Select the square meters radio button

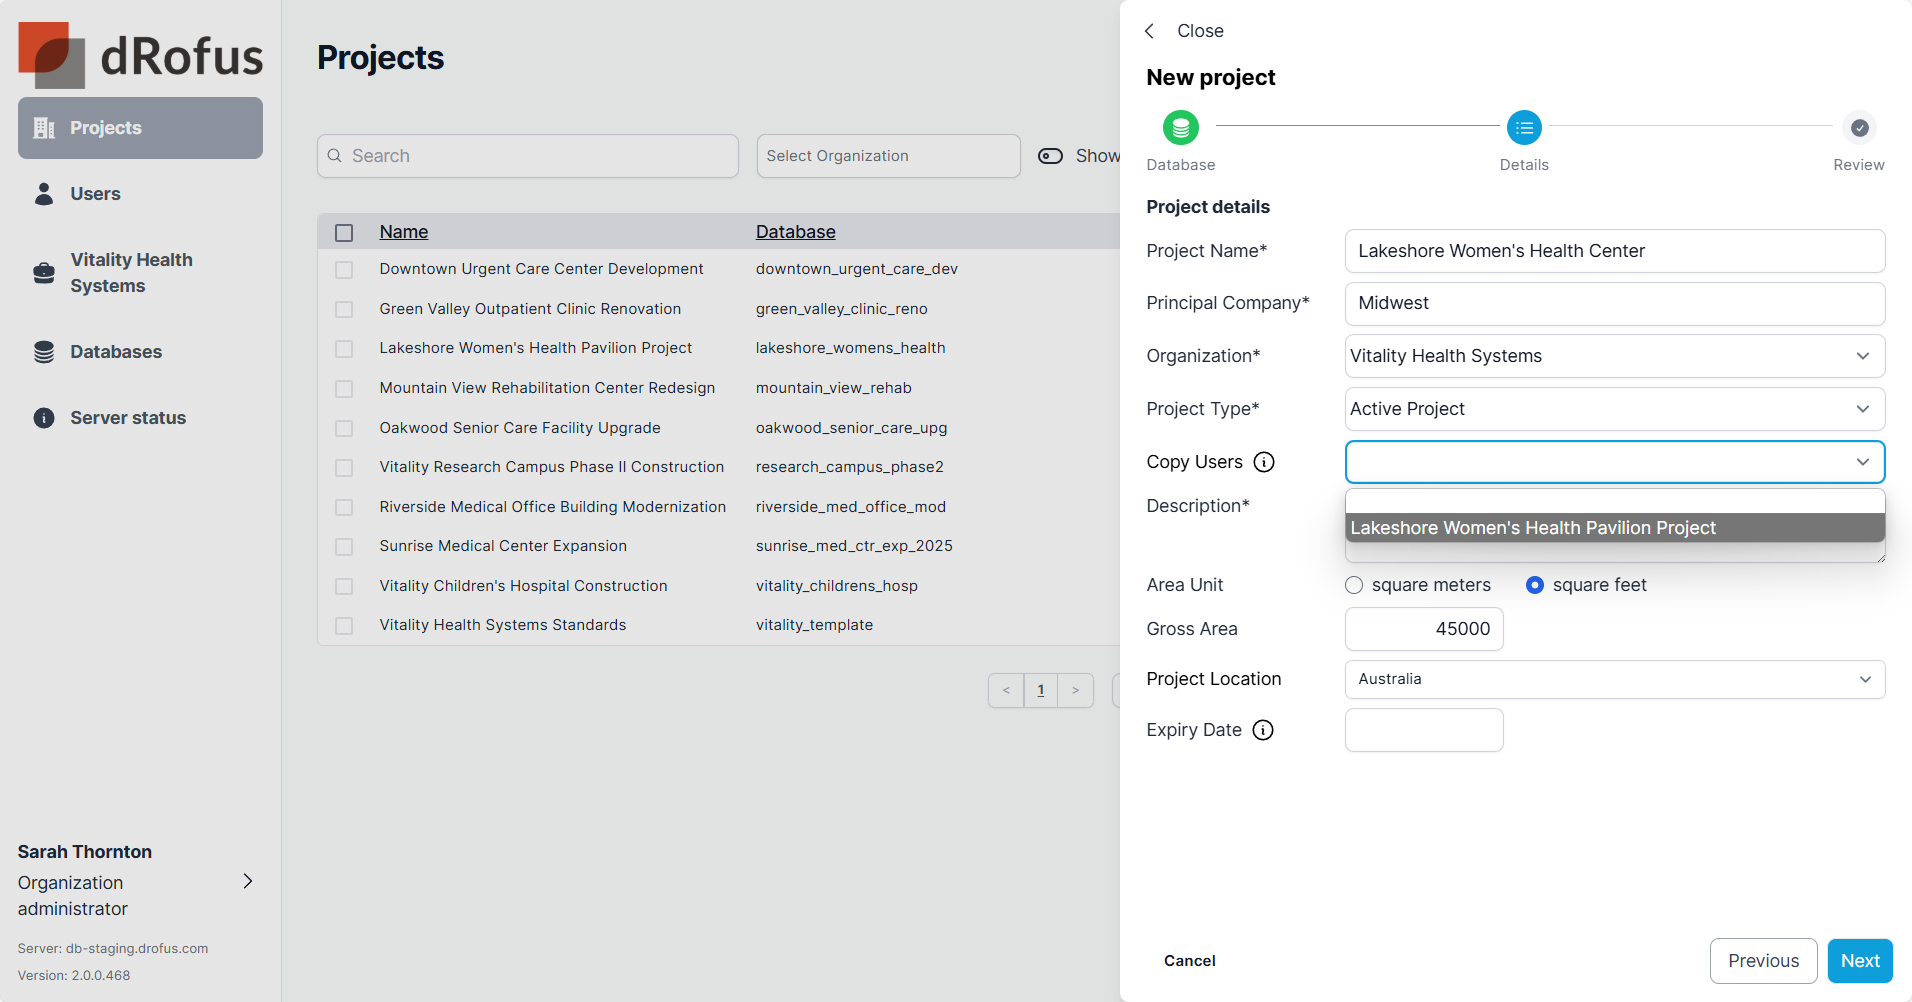pos(1354,585)
